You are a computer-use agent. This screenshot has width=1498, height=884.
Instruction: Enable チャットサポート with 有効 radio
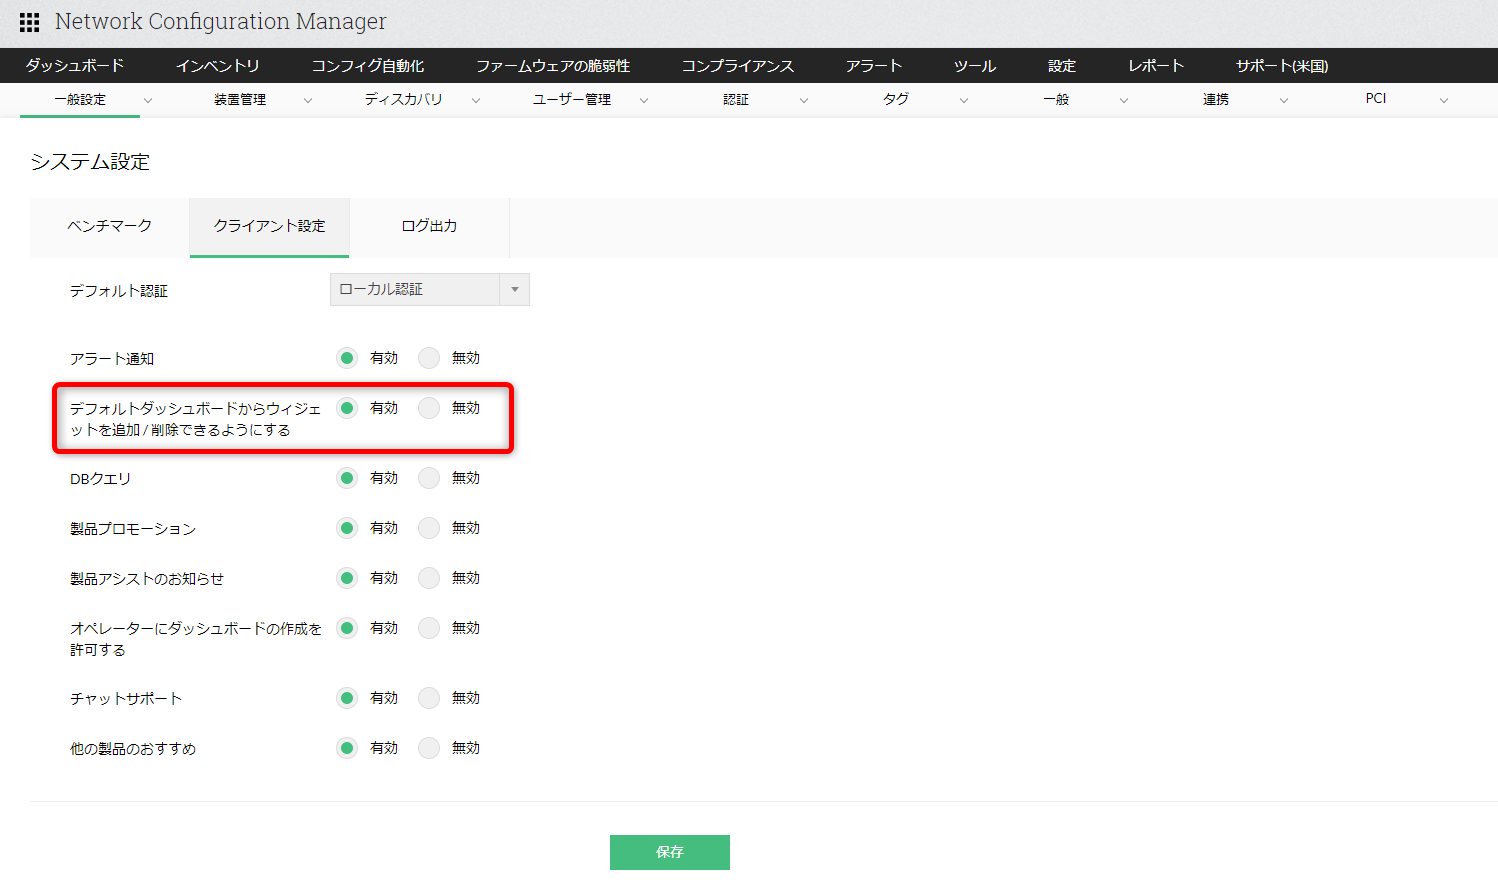click(347, 698)
